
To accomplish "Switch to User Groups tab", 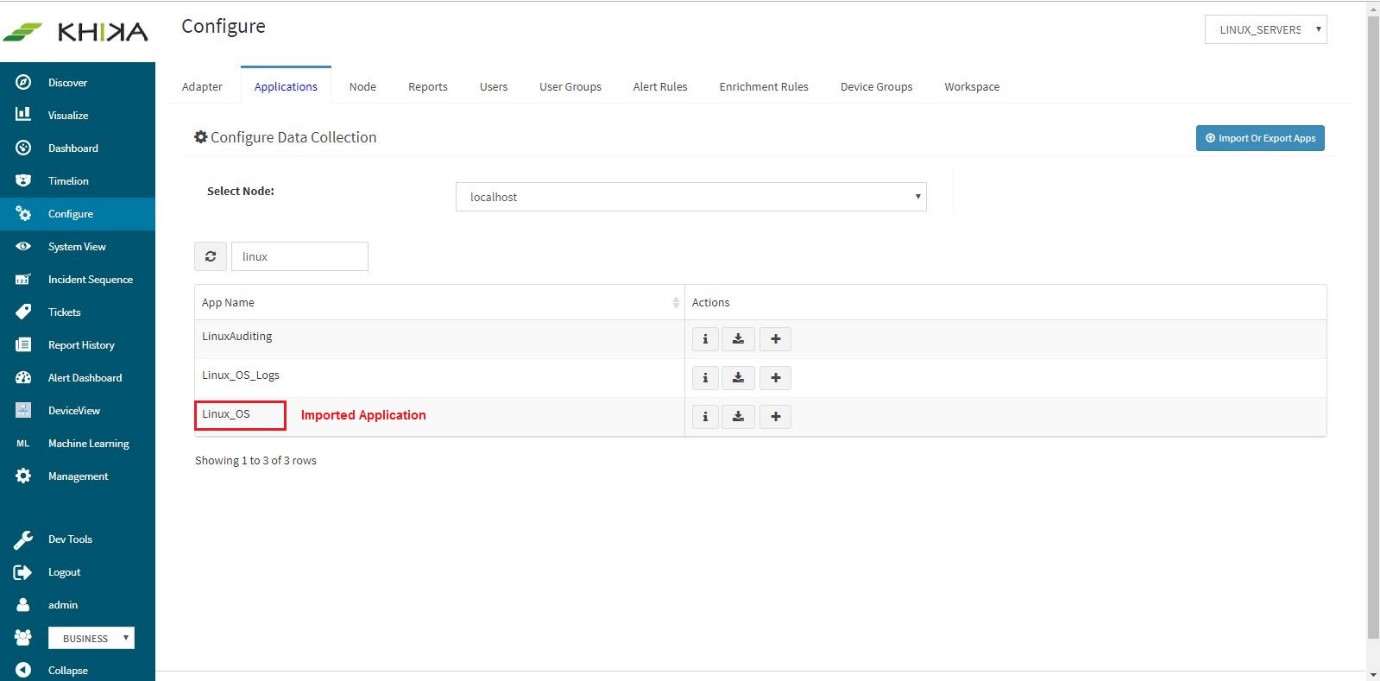I will click(x=570, y=87).
